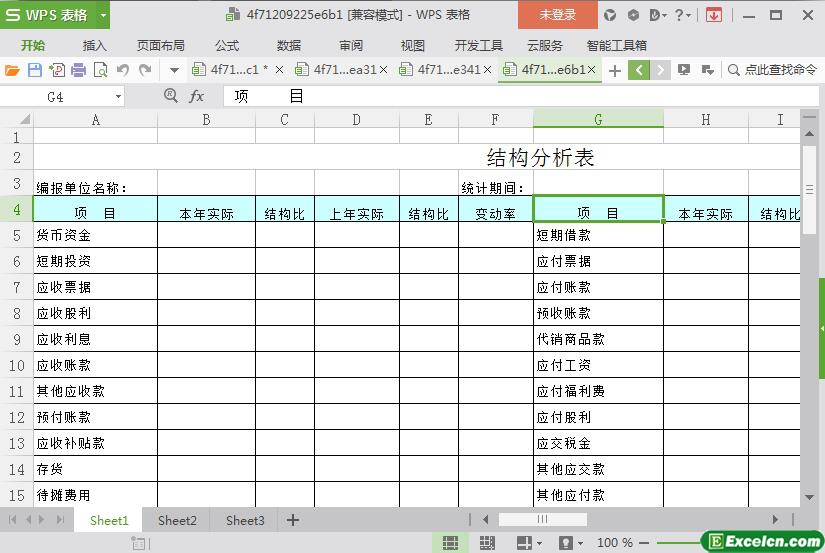Click the 未登录 login button
The height and width of the screenshot is (553, 825).
[x=558, y=15]
